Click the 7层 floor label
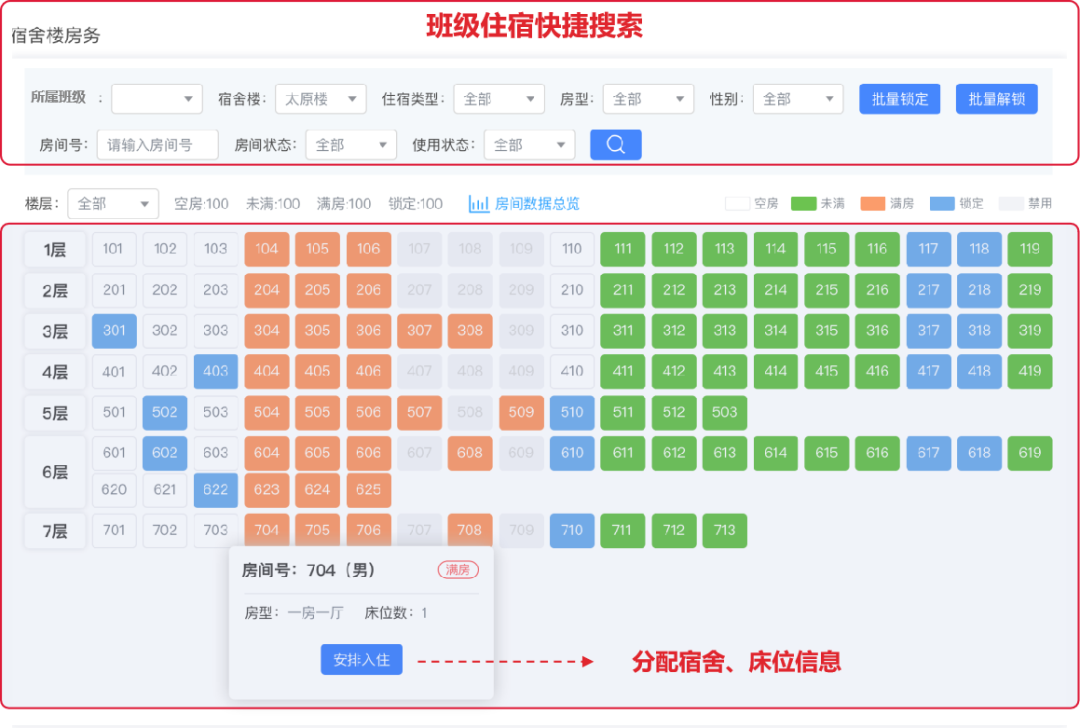This screenshot has width=1080, height=728. pyautogui.click(x=54, y=531)
